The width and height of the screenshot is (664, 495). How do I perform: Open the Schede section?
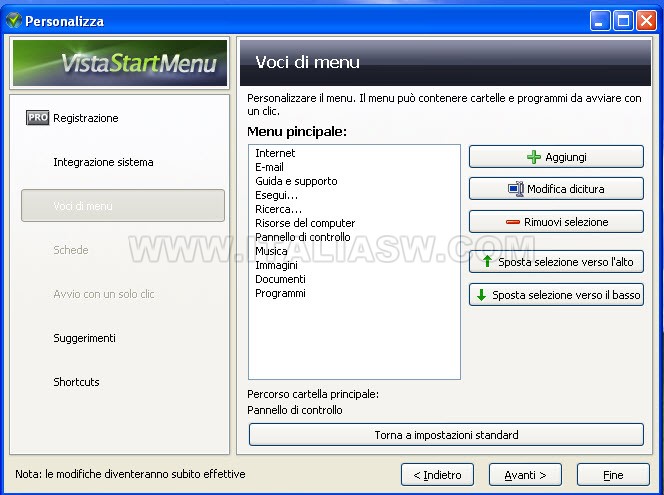[71, 250]
